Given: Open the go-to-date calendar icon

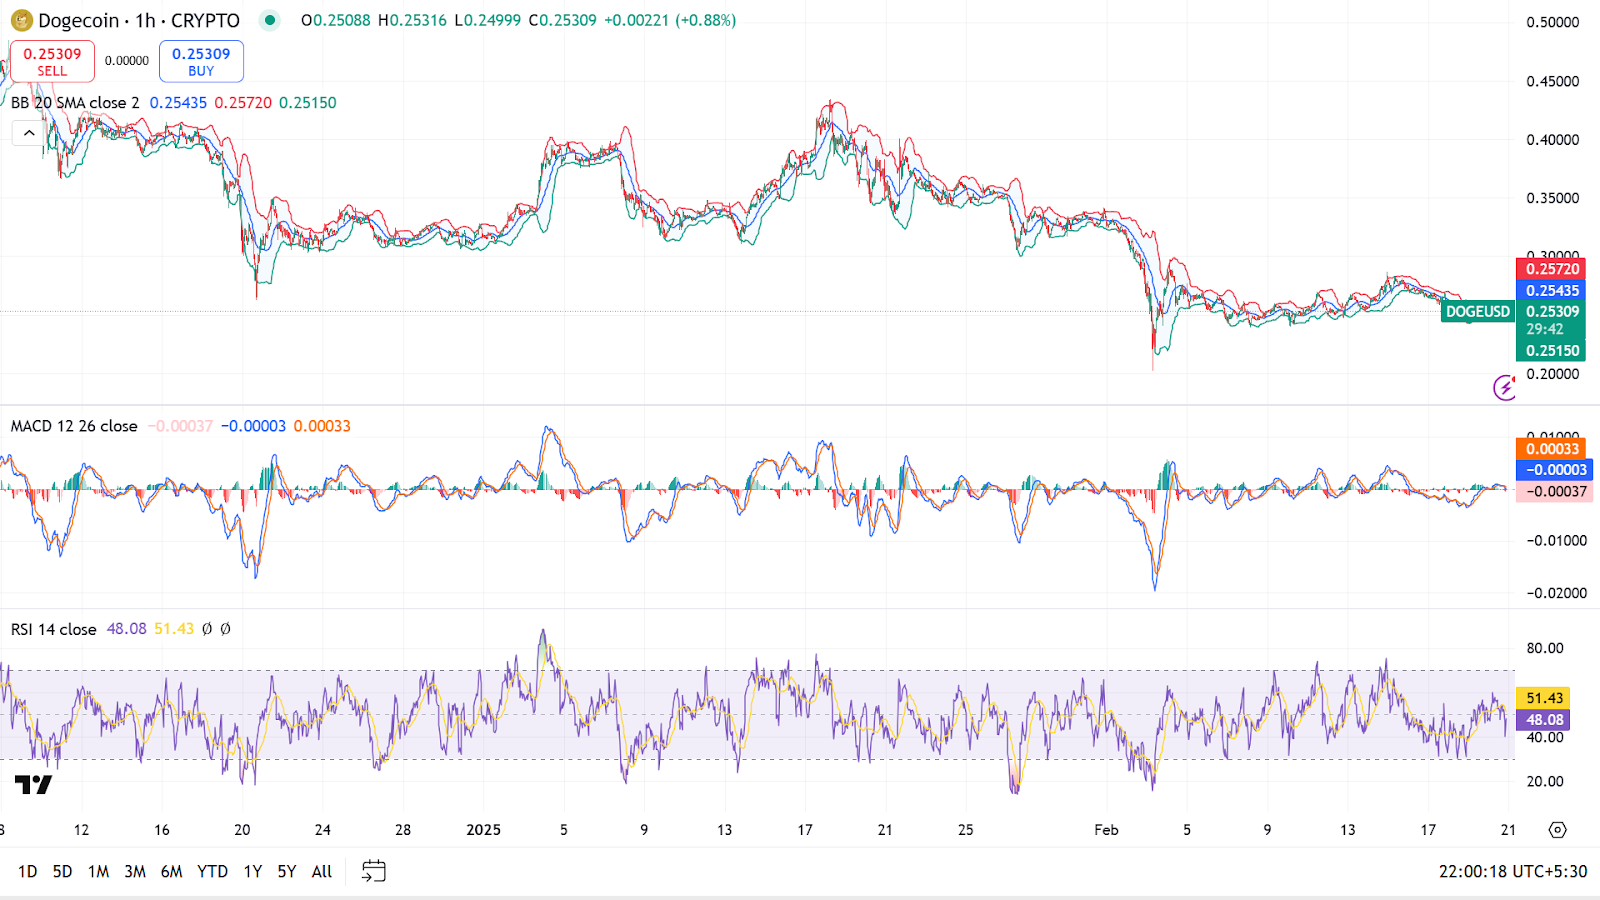Looking at the screenshot, I should click(373, 871).
